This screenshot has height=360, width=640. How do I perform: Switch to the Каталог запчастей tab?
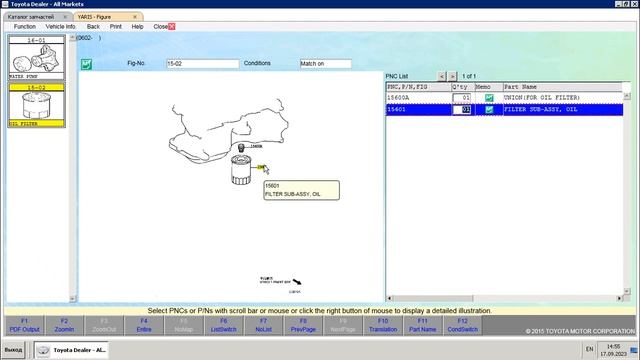click(31, 17)
